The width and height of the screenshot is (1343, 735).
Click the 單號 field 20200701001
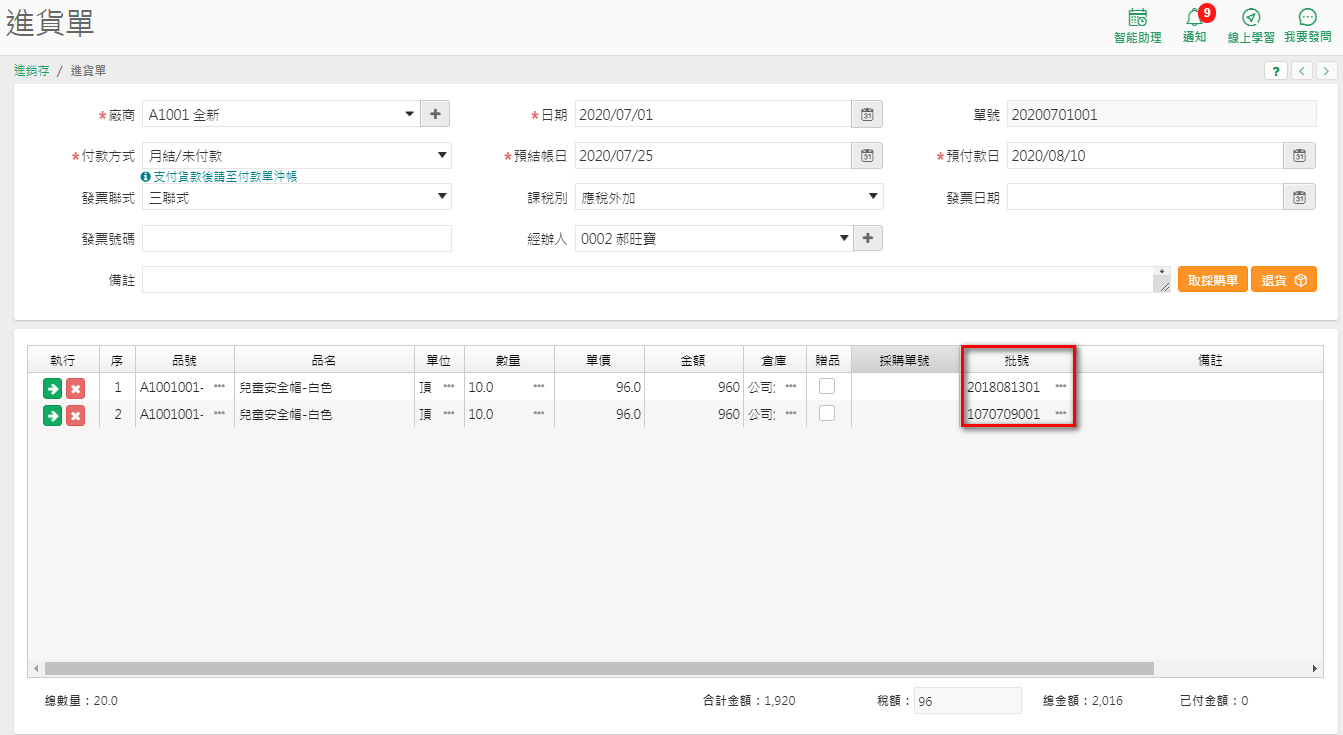[1161, 114]
